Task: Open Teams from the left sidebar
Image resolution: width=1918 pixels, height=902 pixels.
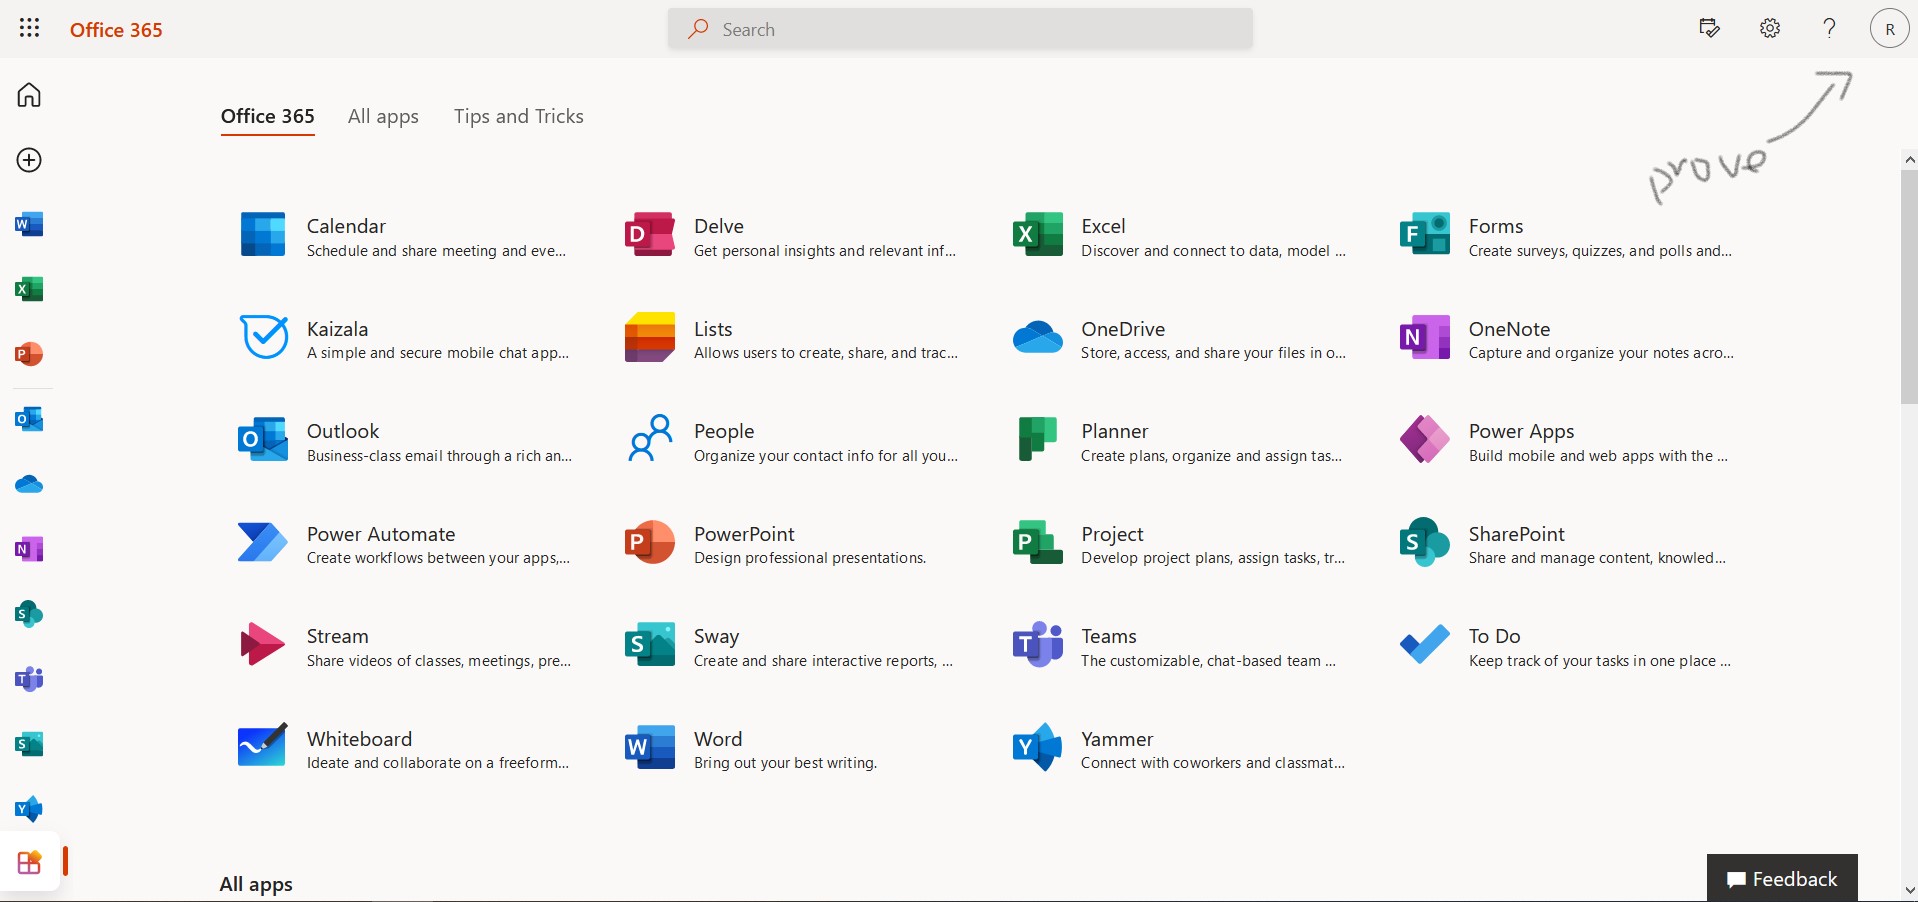Action: click(x=29, y=680)
